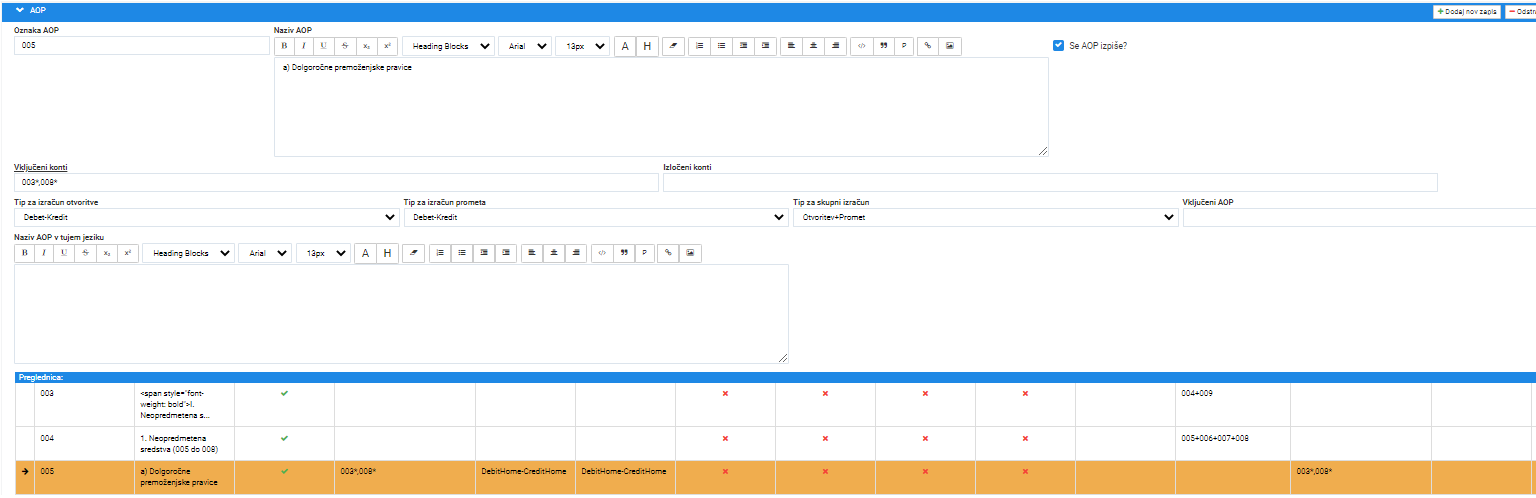
Task: Insert blockquote in Naziv AOP toolbar
Action: [x=883, y=46]
